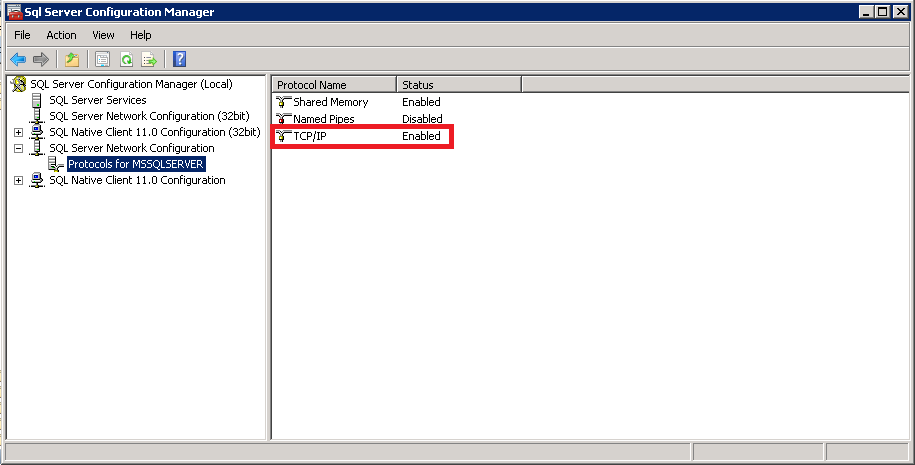Click the Refresh toolbar icon
This screenshot has height=465, width=915.
[x=126, y=59]
